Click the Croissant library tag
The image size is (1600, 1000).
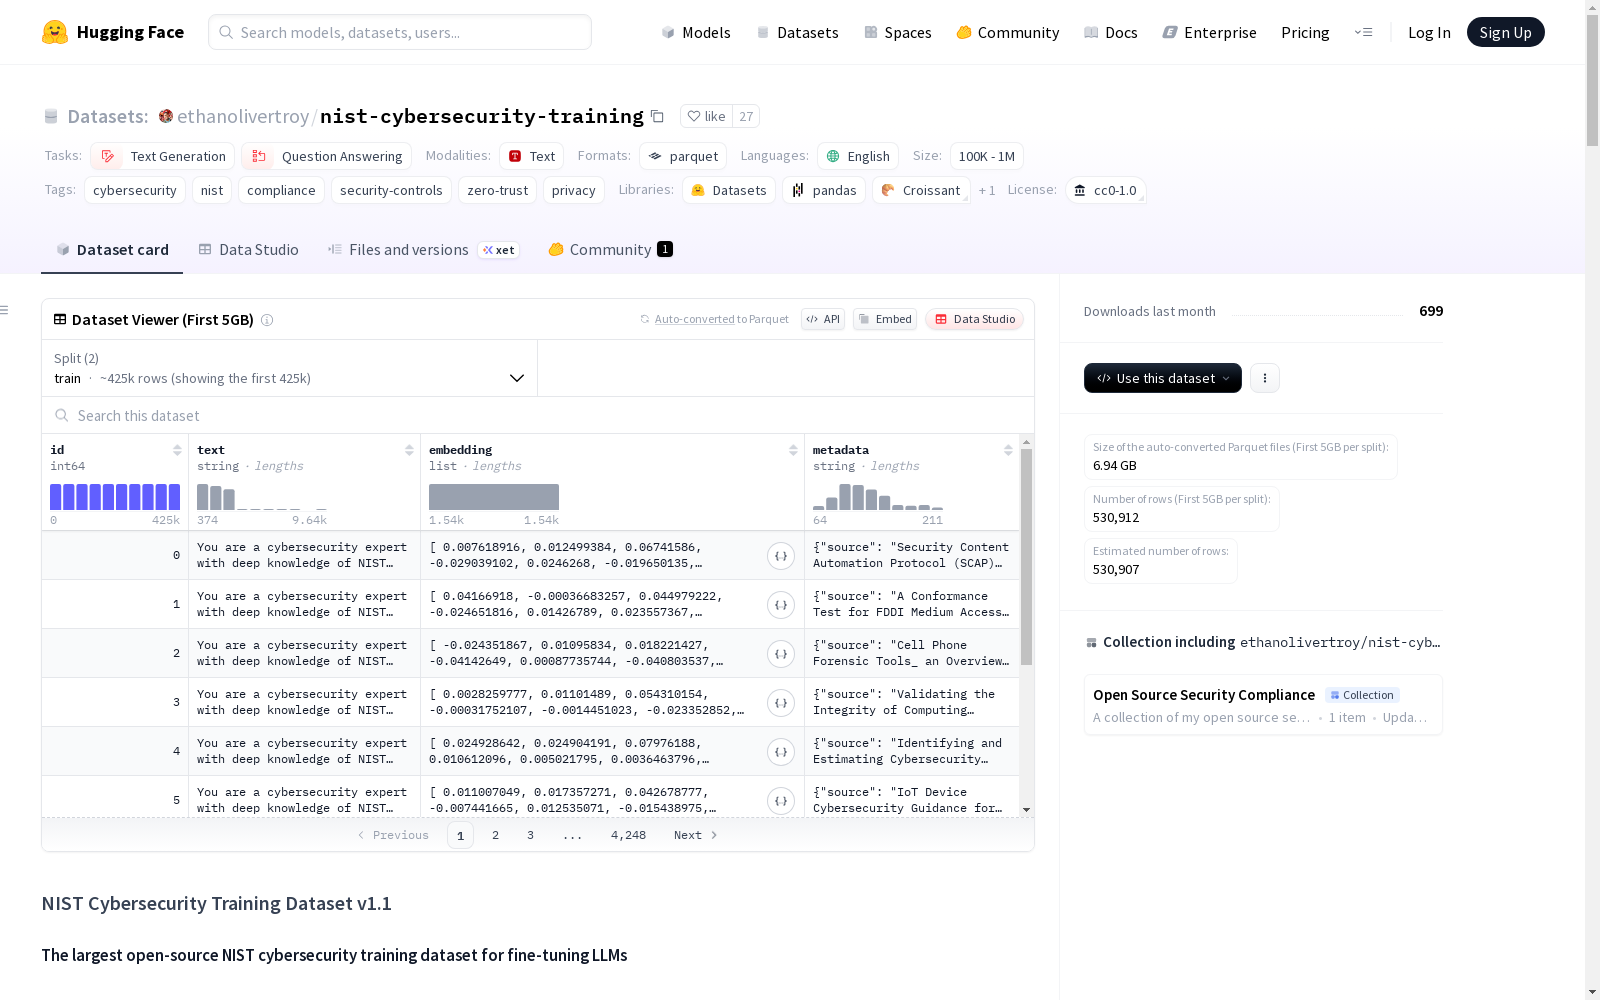pos(921,190)
